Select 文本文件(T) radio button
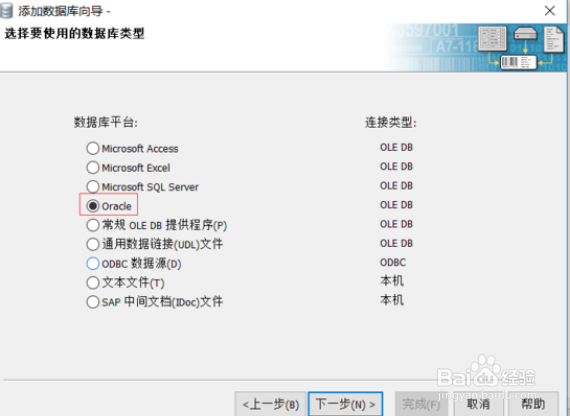The image size is (570, 416). point(93,283)
